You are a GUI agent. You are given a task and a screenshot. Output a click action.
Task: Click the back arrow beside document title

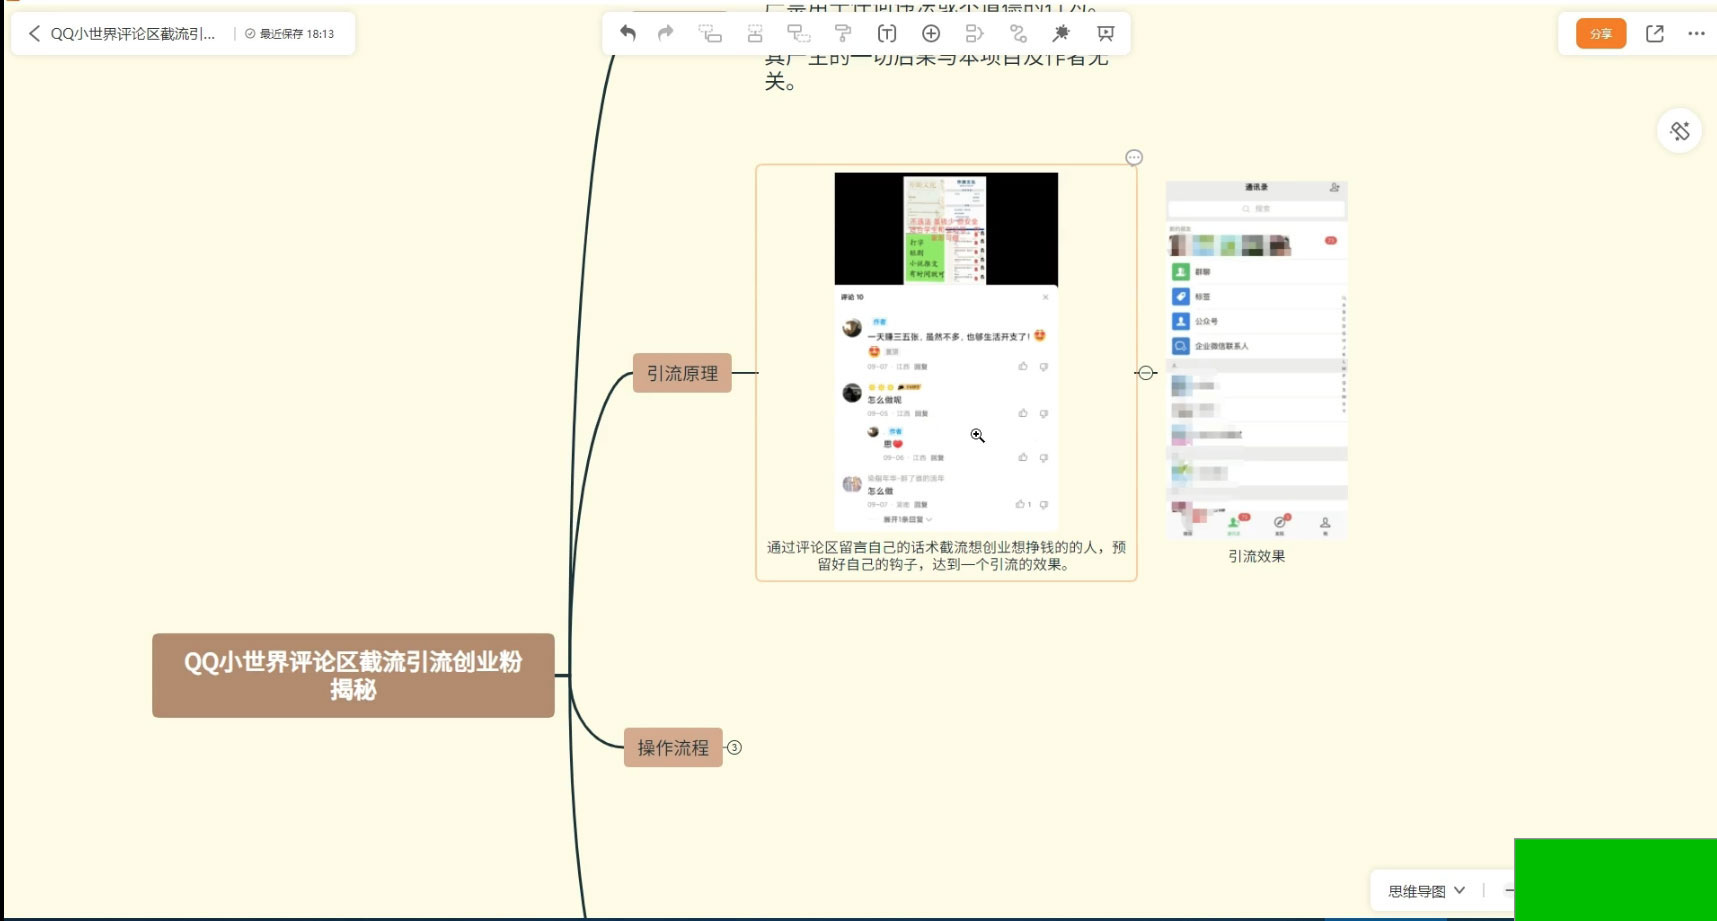[x=34, y=34]
